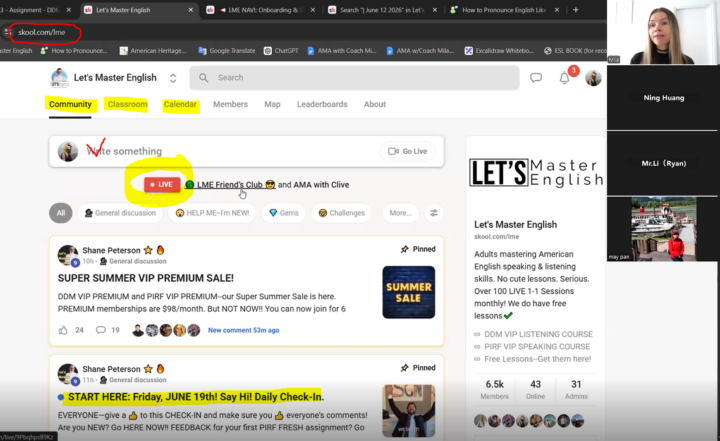The width and height of the screenshot is (720, 441).
Task: Switch to the Classroom tab
Action: pyautogui.click(x=127, y=104)
